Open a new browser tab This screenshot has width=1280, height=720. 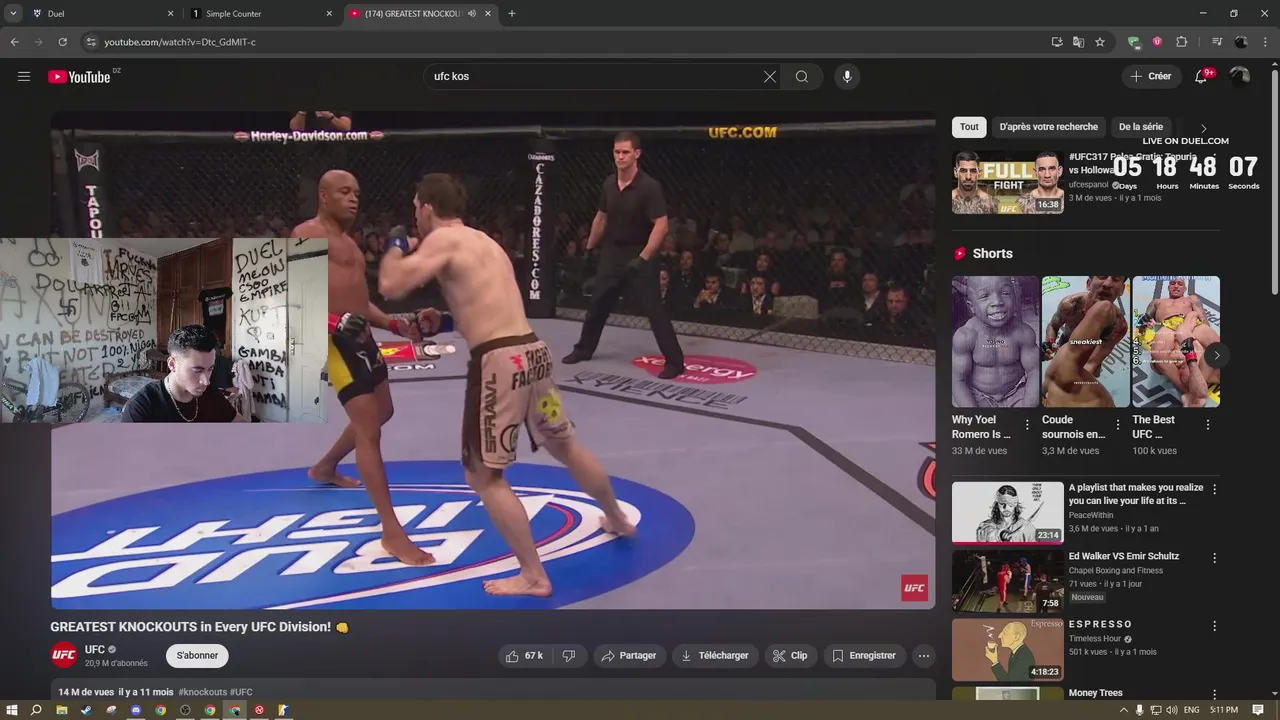point(512,14)
